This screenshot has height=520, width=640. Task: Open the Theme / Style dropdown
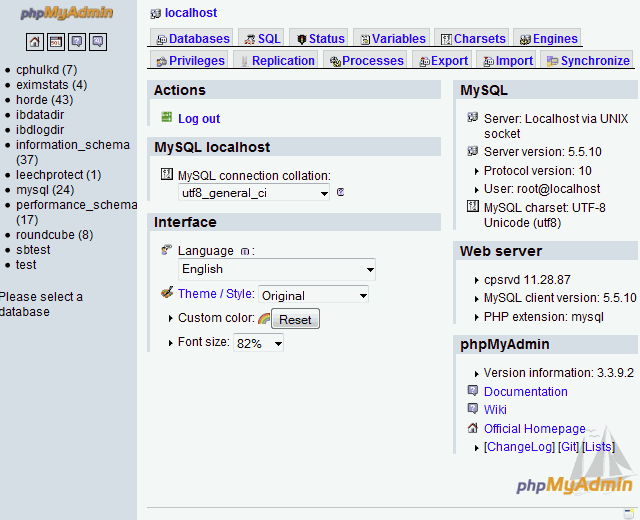(313, 295)
